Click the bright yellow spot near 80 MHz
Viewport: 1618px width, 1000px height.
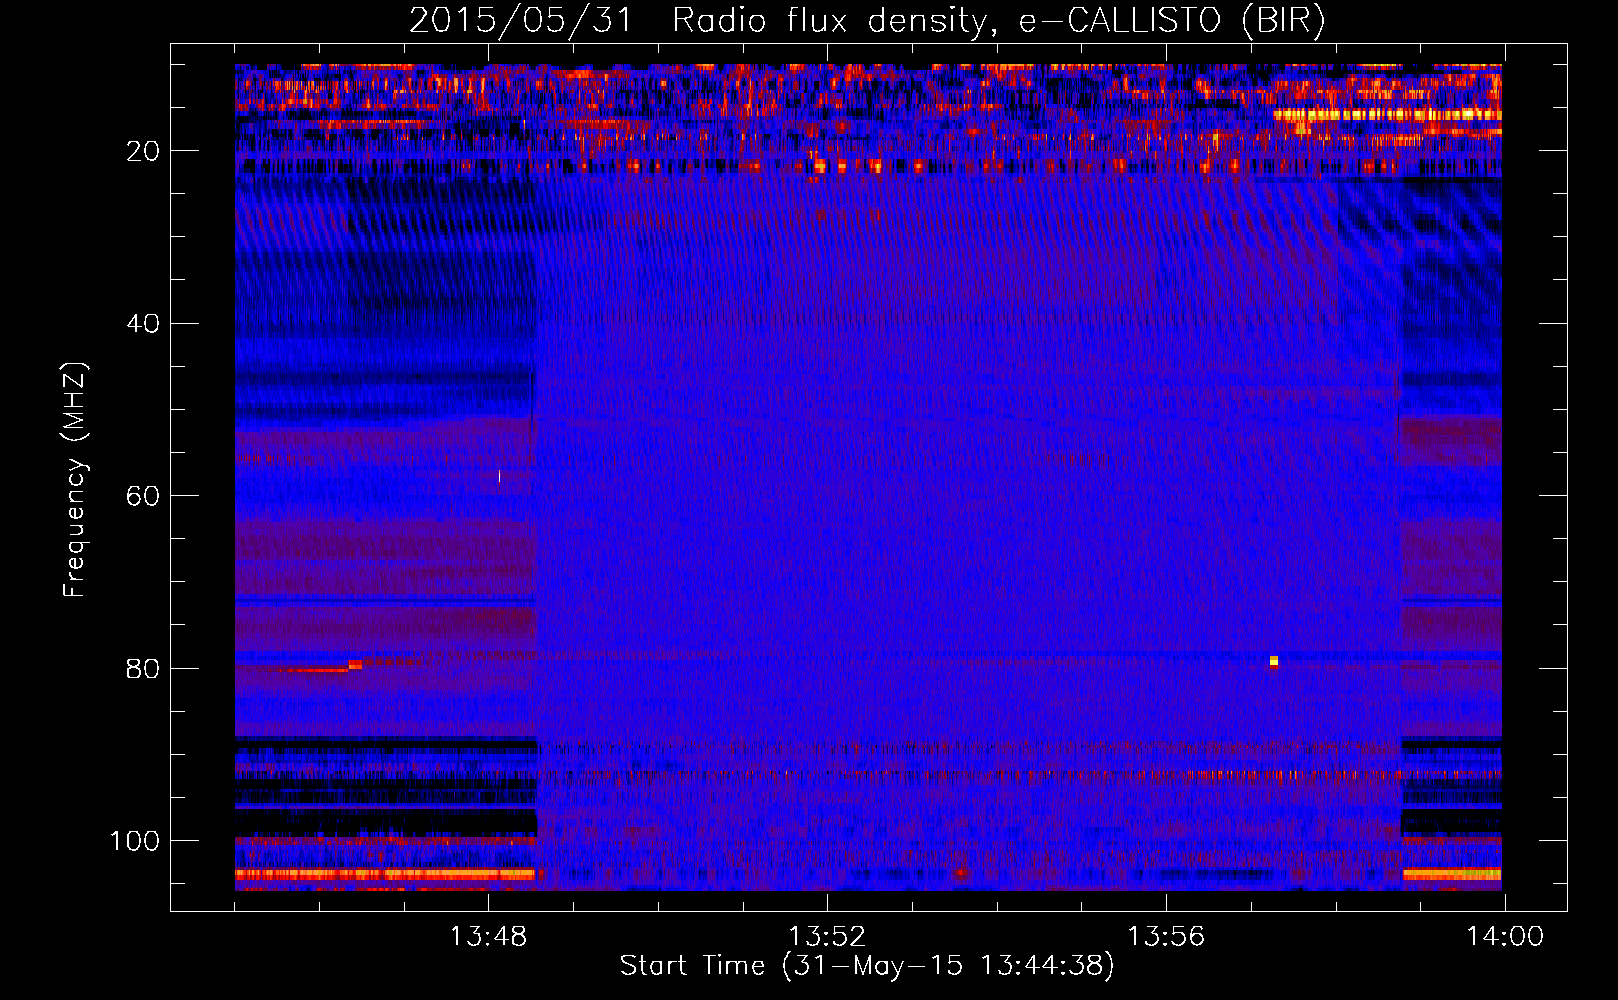(x=1274, y=661)
